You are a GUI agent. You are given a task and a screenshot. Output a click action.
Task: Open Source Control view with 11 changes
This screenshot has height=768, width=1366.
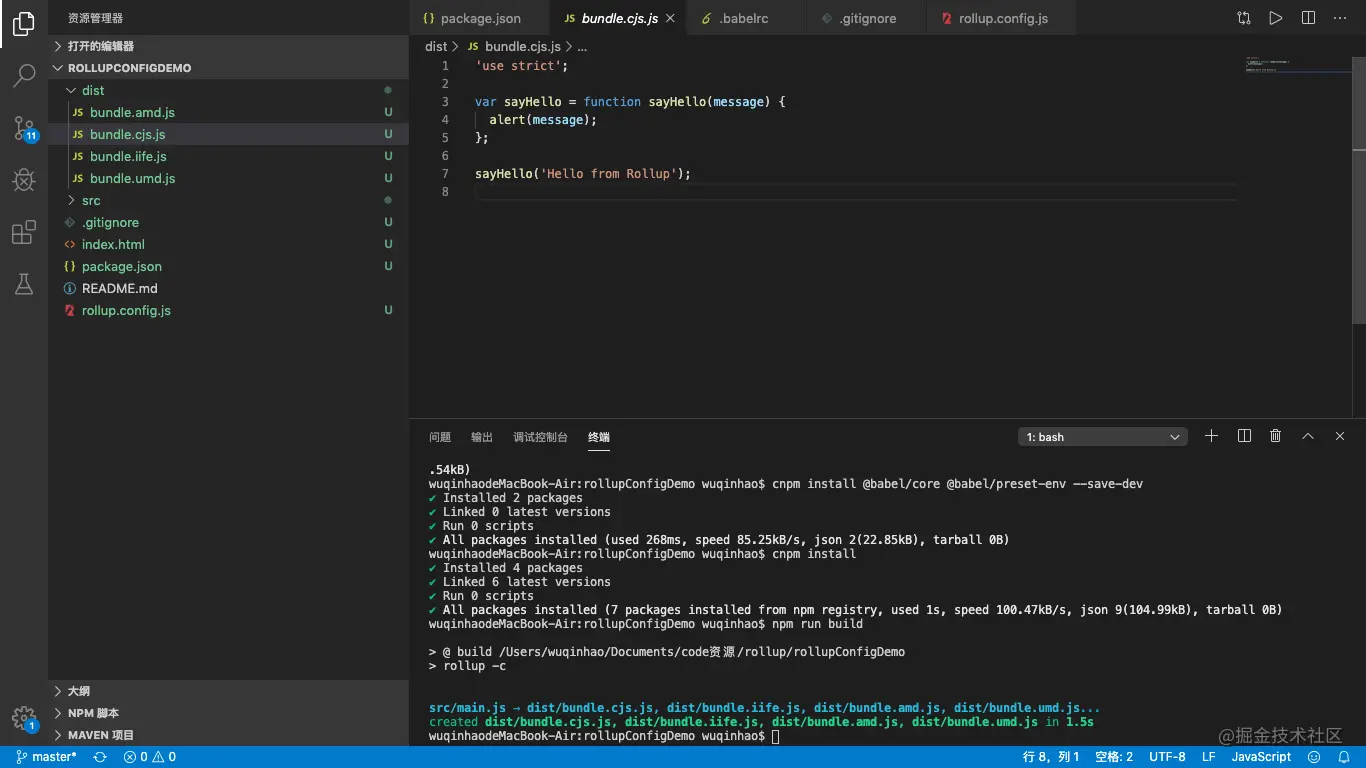click(x=24, y=128)
